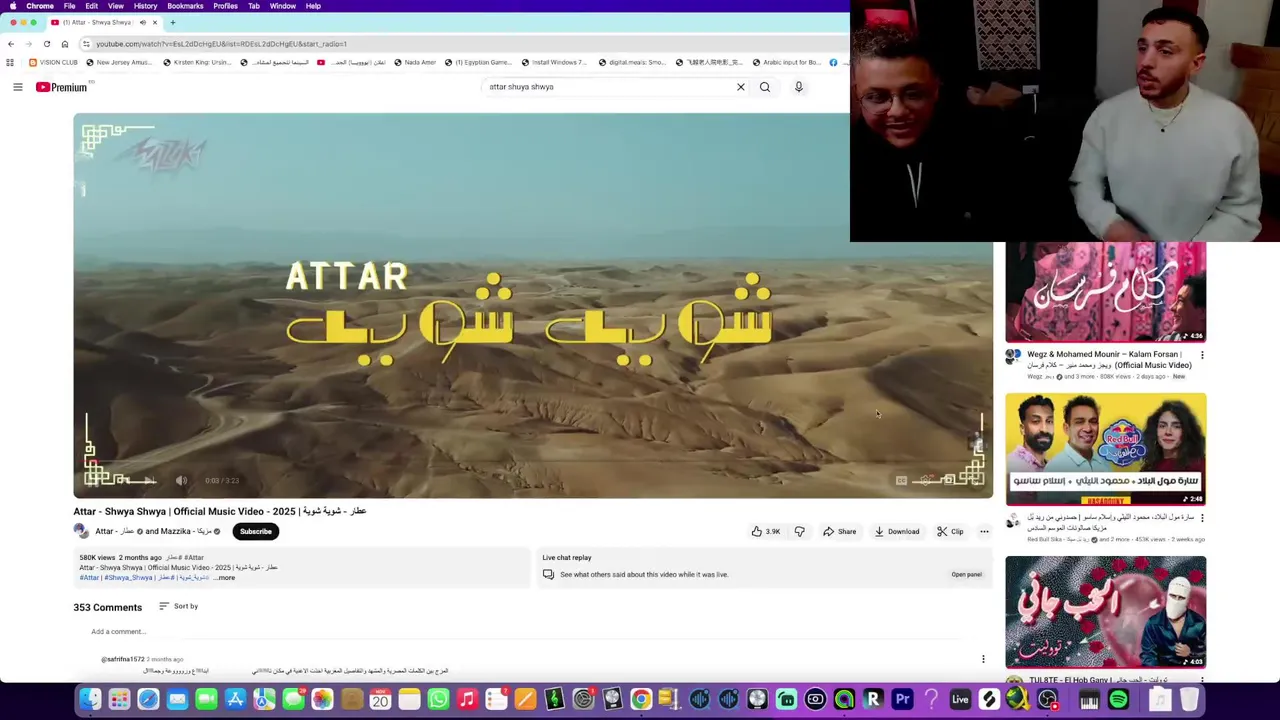
Task: Open Premiere Pro from the Dock
Action: 902,700
